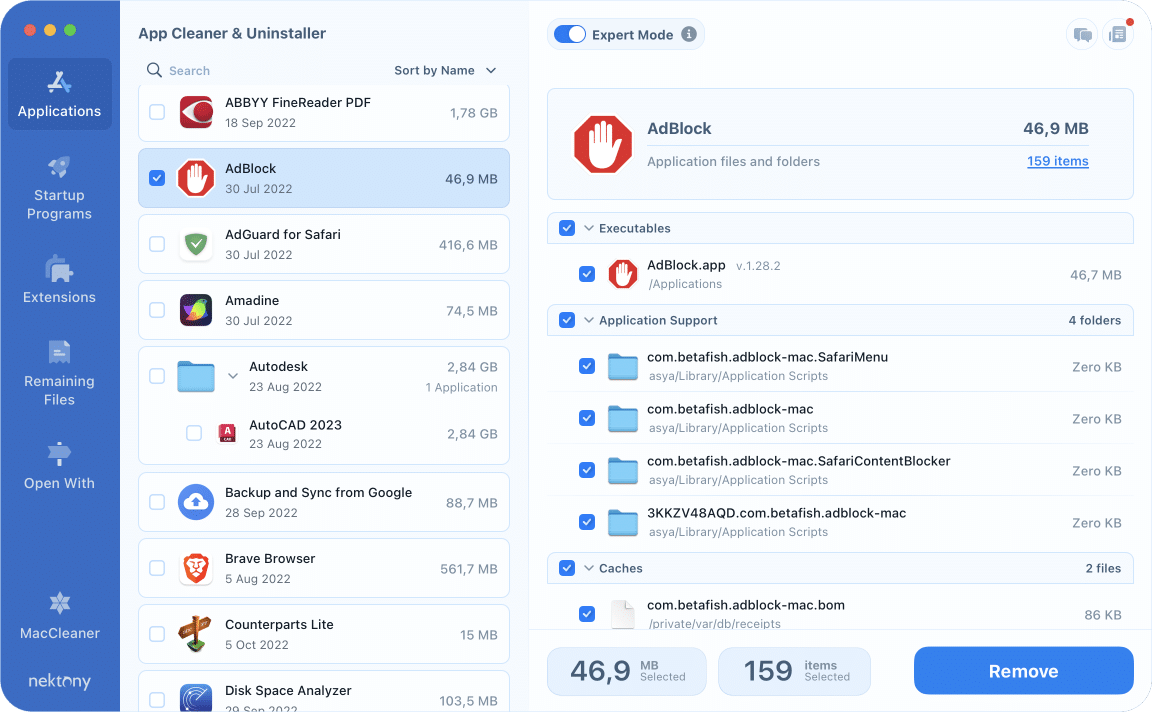This screenshot has height=712, width=1152.
Task: Select the Open With signpost icon
Action: (59, 454)
